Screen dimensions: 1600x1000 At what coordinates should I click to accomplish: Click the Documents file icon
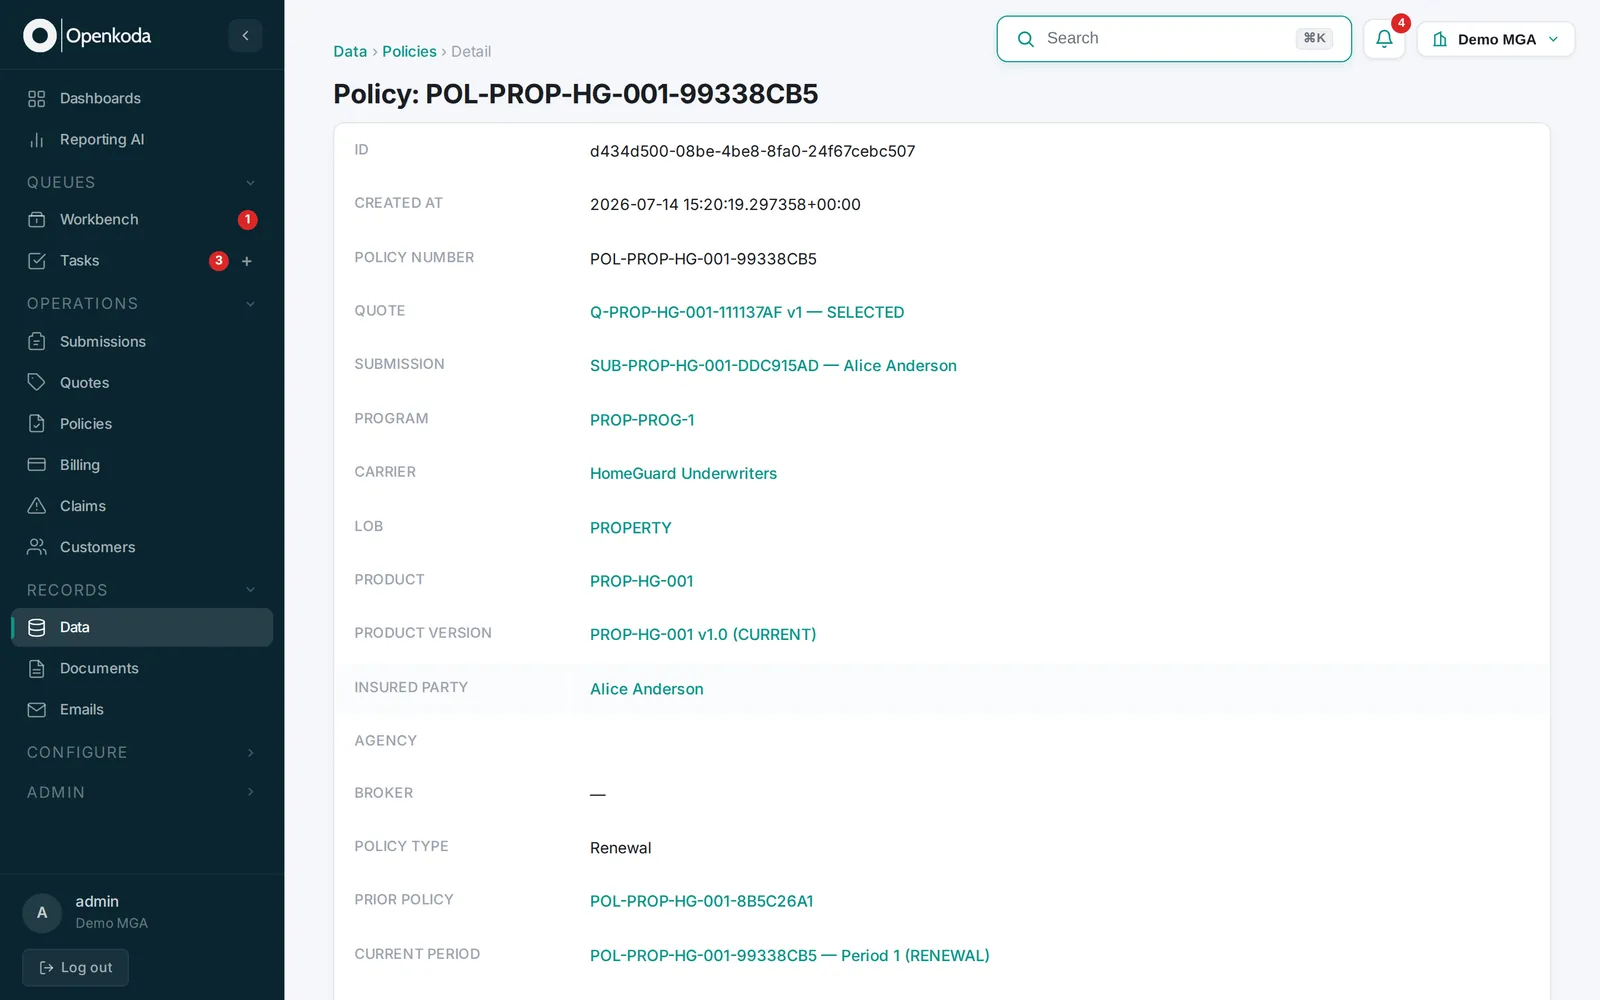tap(37, 669)
